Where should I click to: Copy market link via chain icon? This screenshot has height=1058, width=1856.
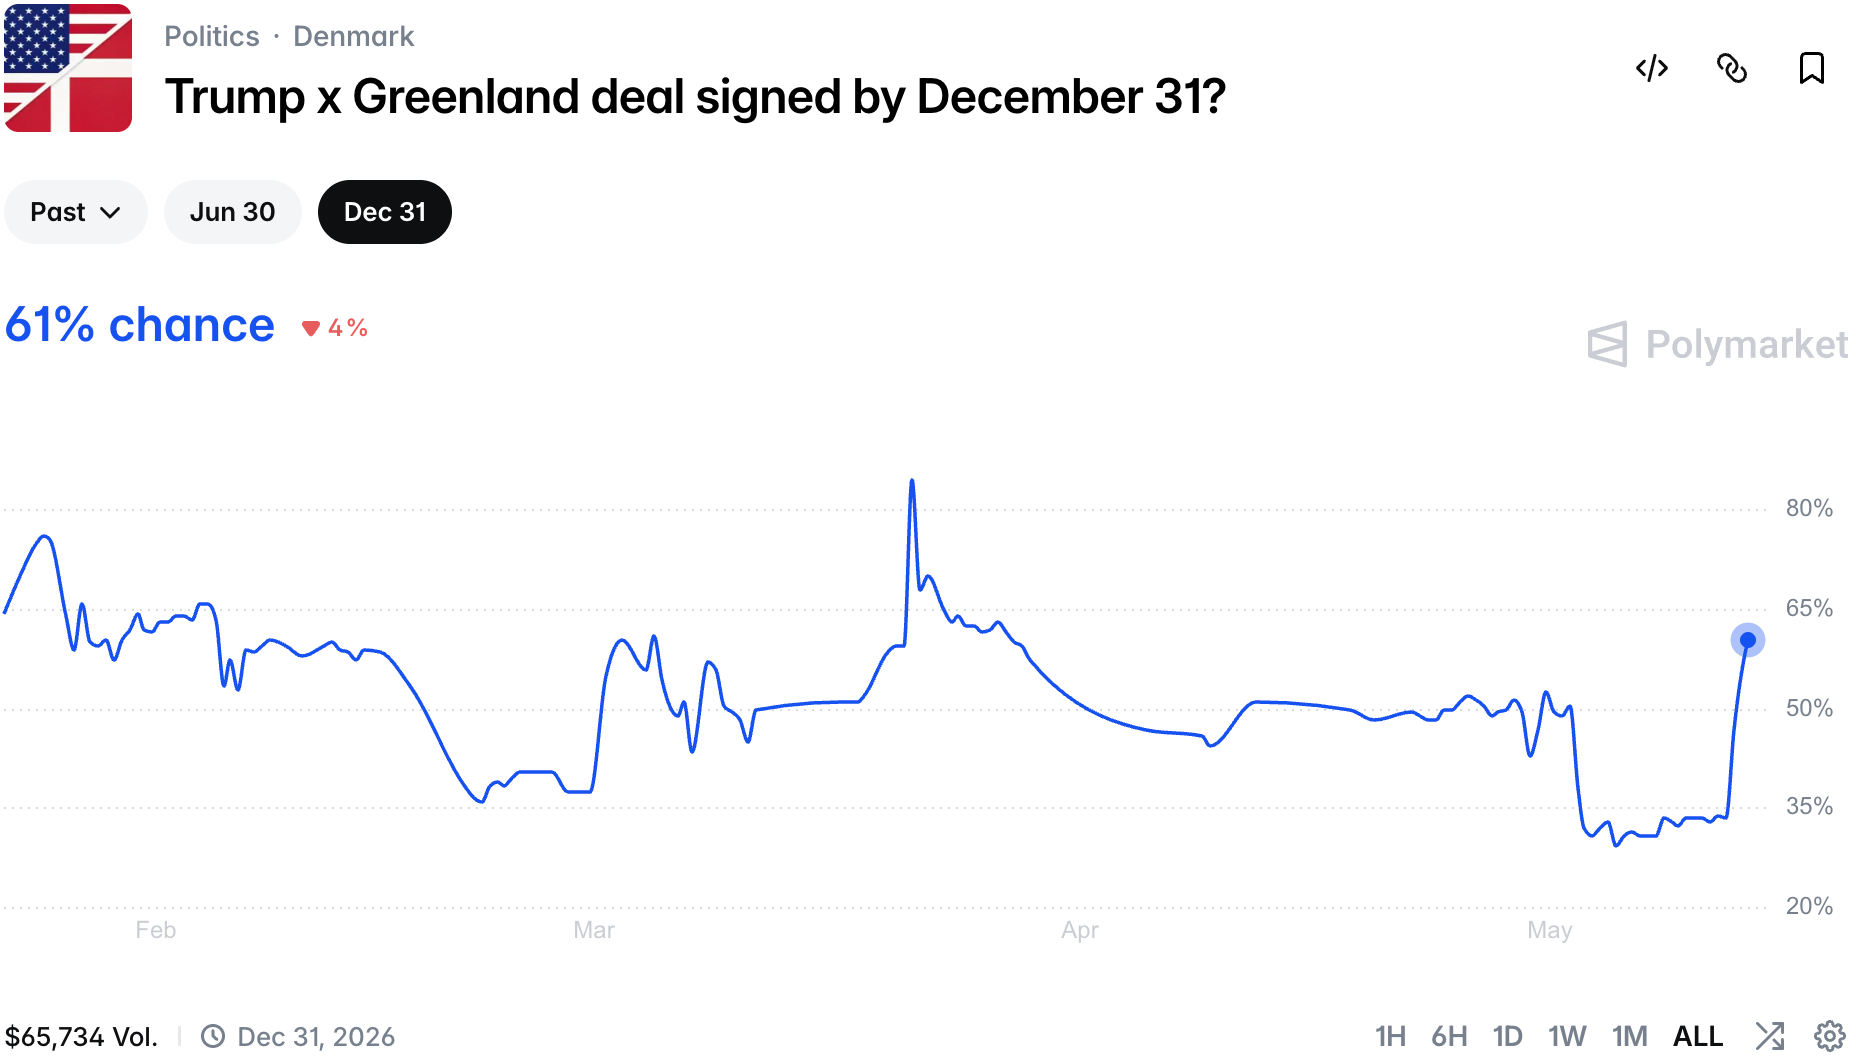(x=1732, y=68)
